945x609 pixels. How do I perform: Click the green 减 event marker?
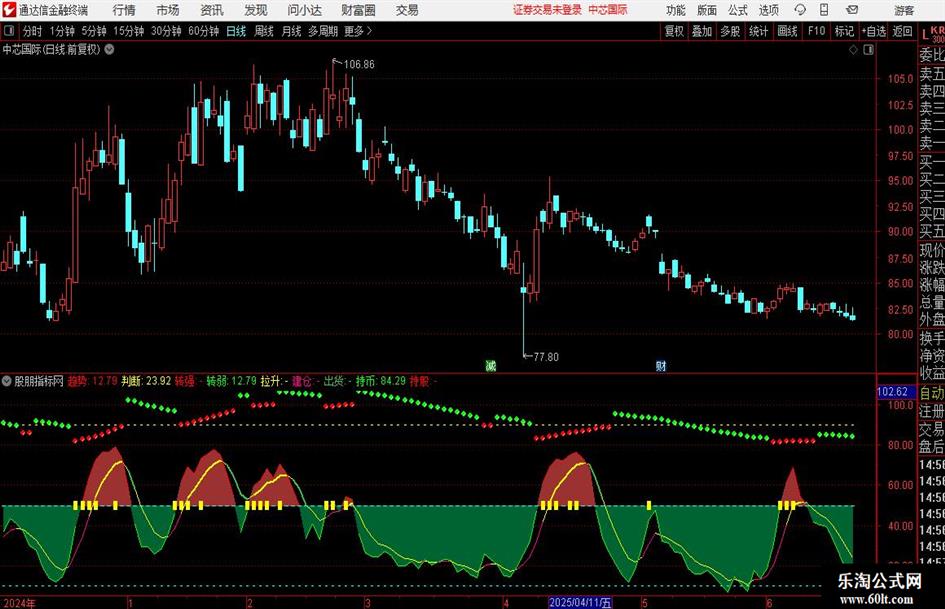(491, 365)
